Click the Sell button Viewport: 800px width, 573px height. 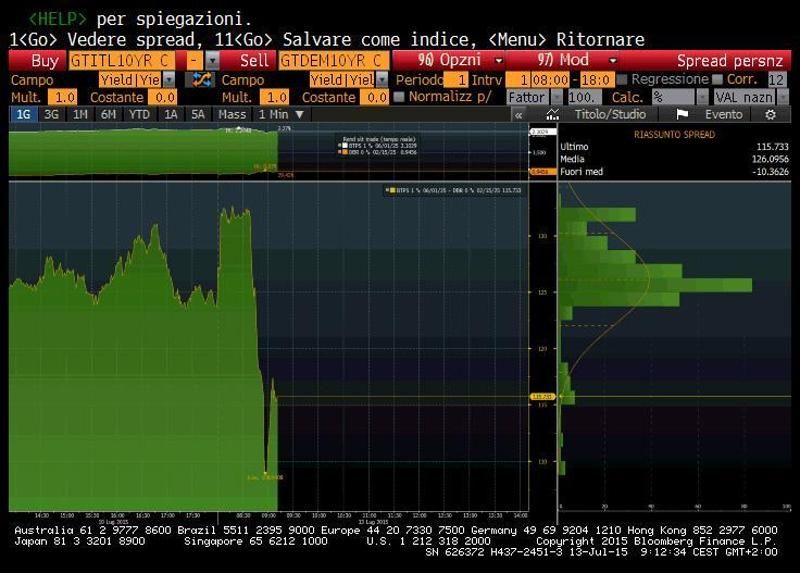click(x=255, y=60)
